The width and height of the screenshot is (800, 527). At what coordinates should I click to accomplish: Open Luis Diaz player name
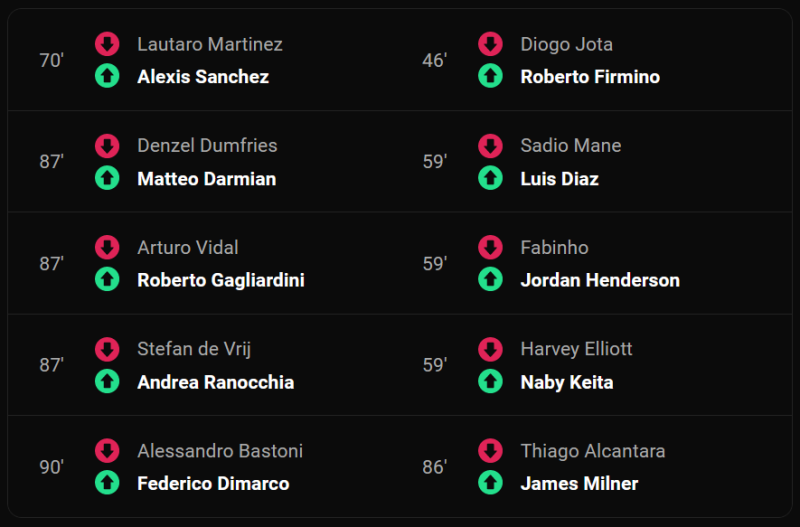coord(559,179)
